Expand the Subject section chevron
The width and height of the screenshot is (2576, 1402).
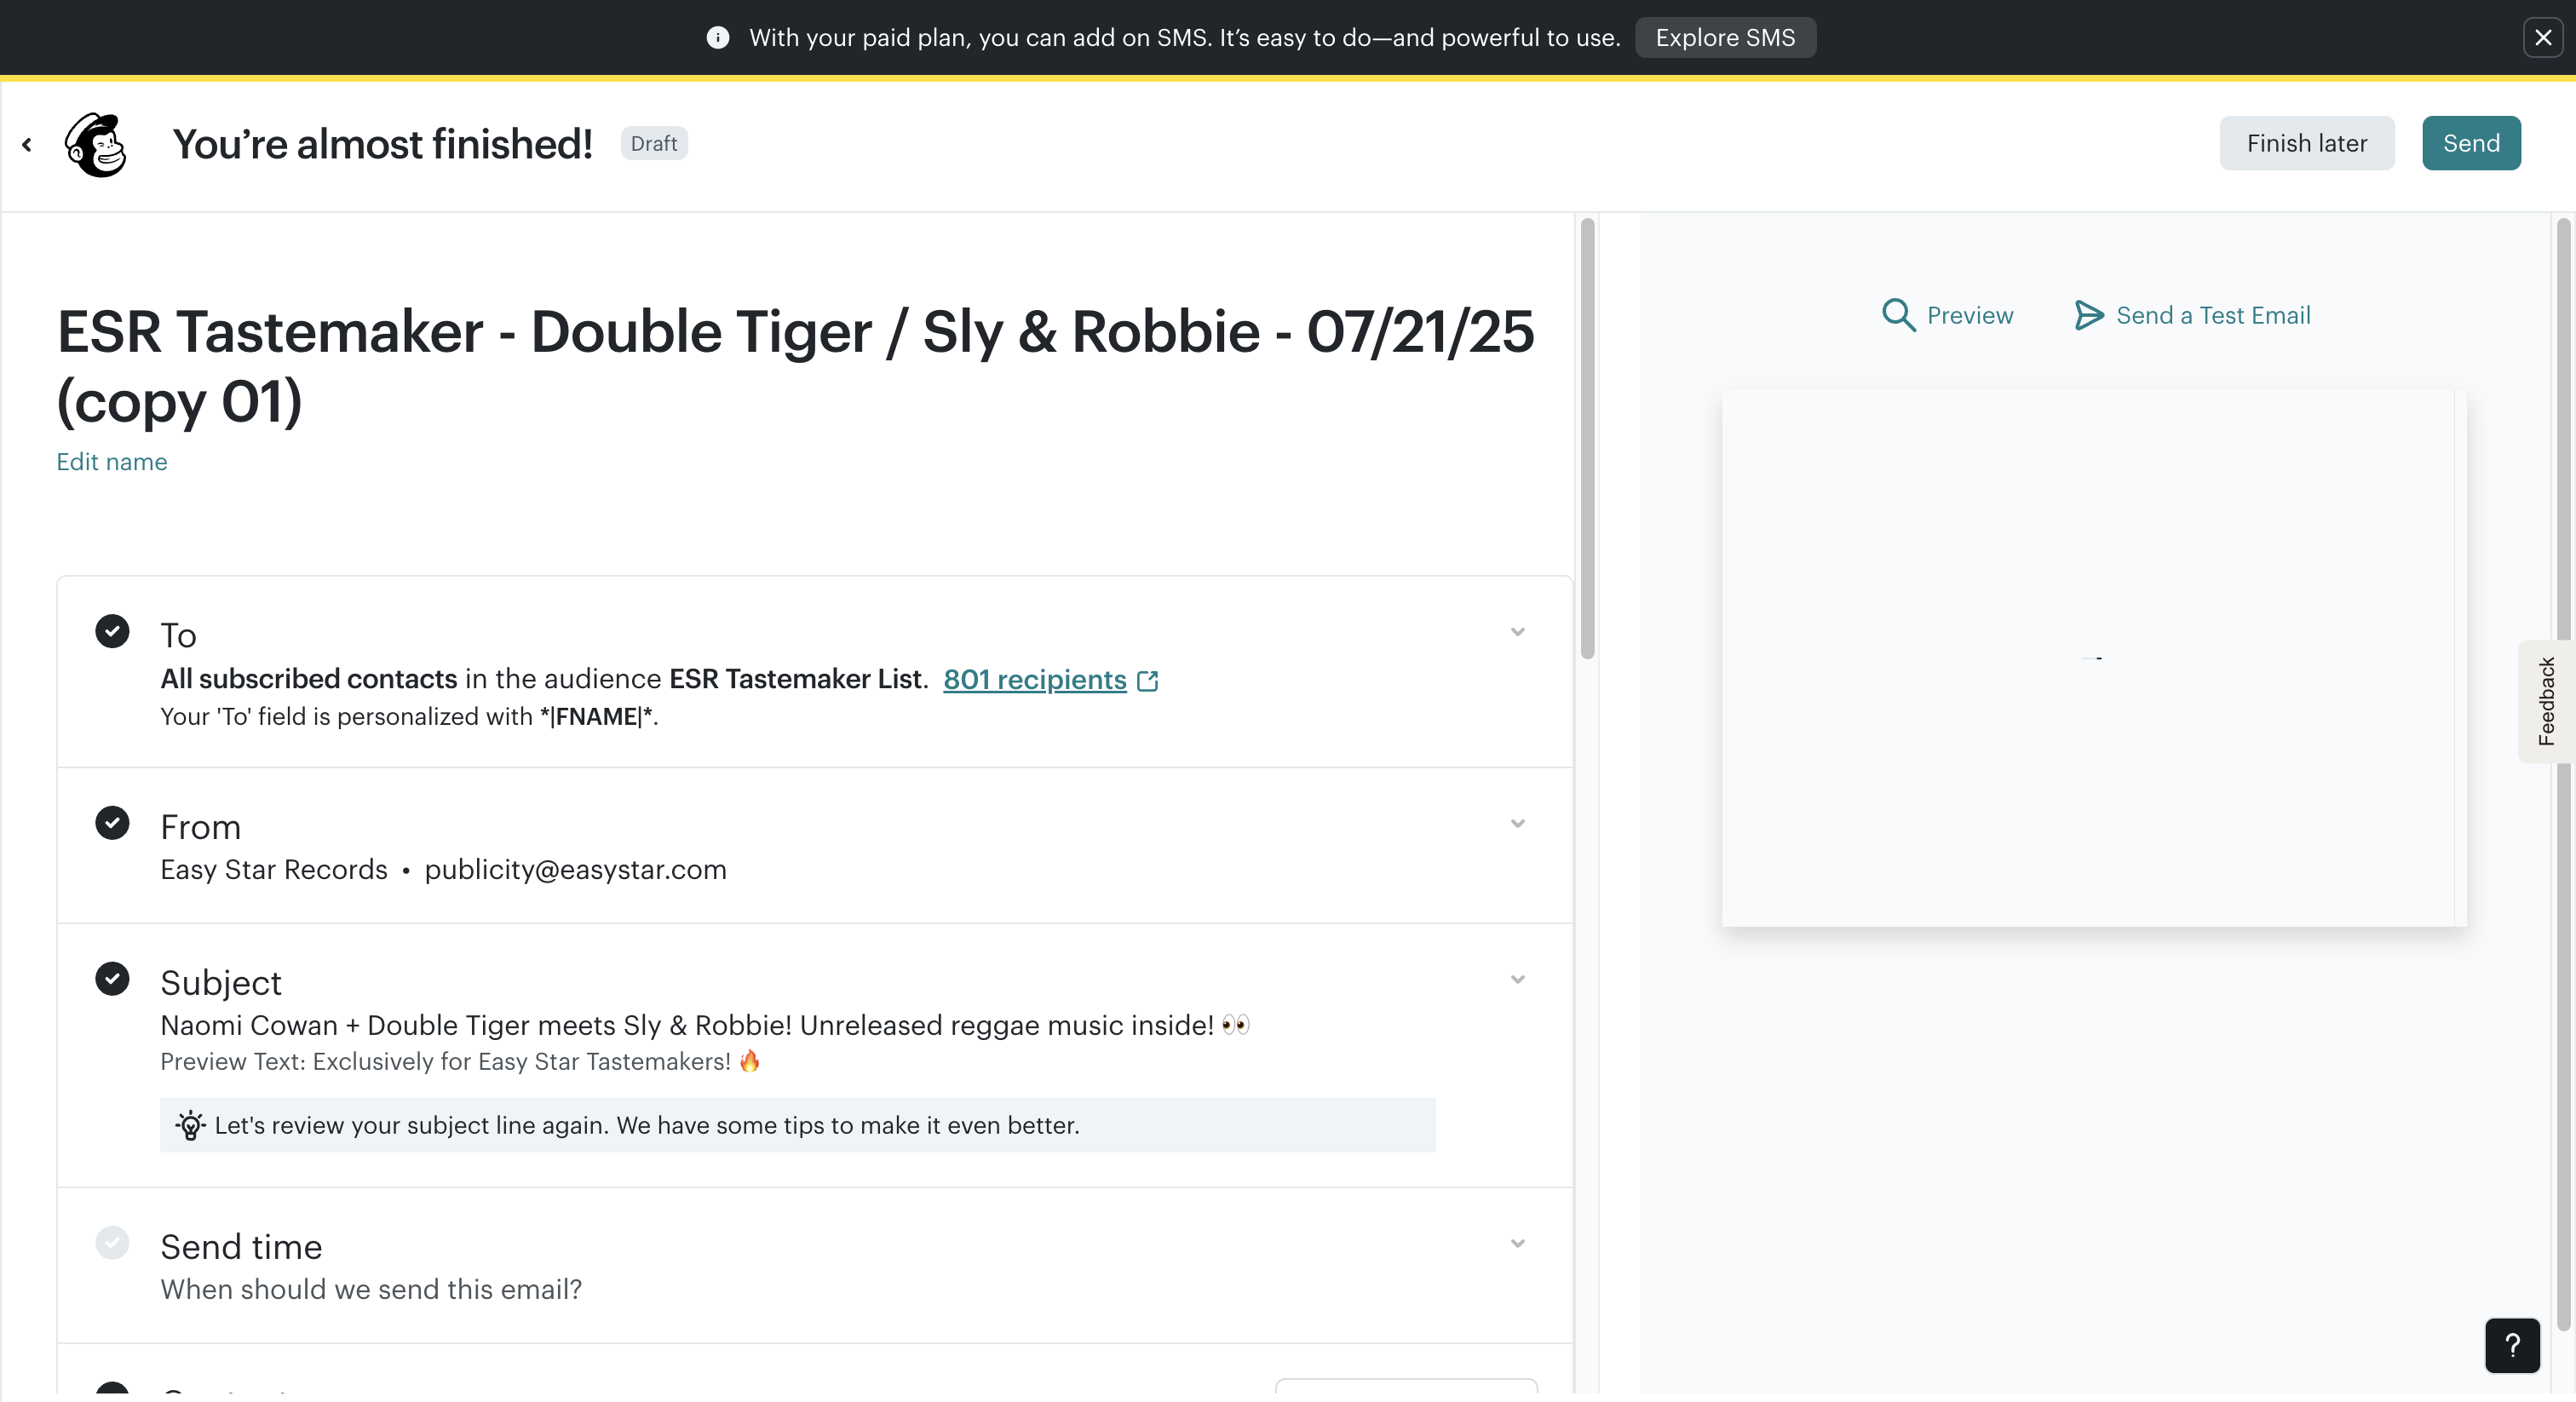[1517, 979]
